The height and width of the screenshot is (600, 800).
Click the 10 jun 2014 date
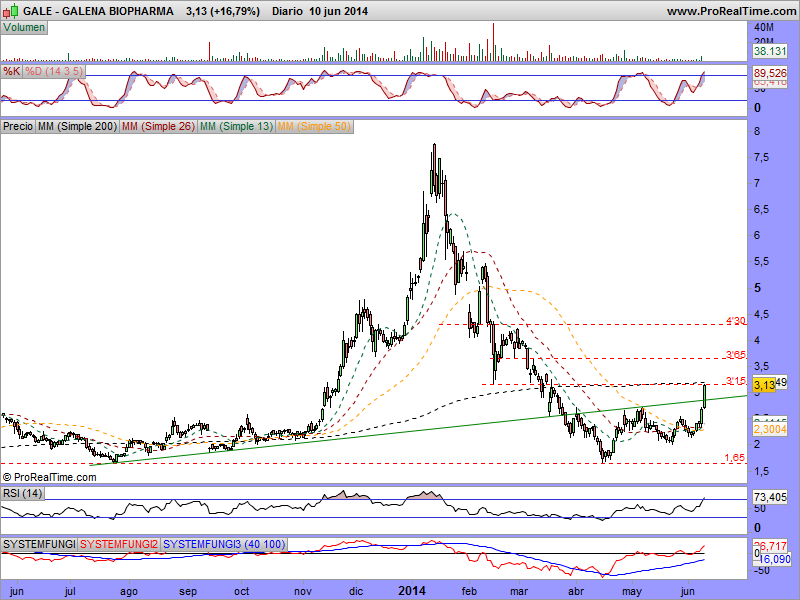click(338, 11)
